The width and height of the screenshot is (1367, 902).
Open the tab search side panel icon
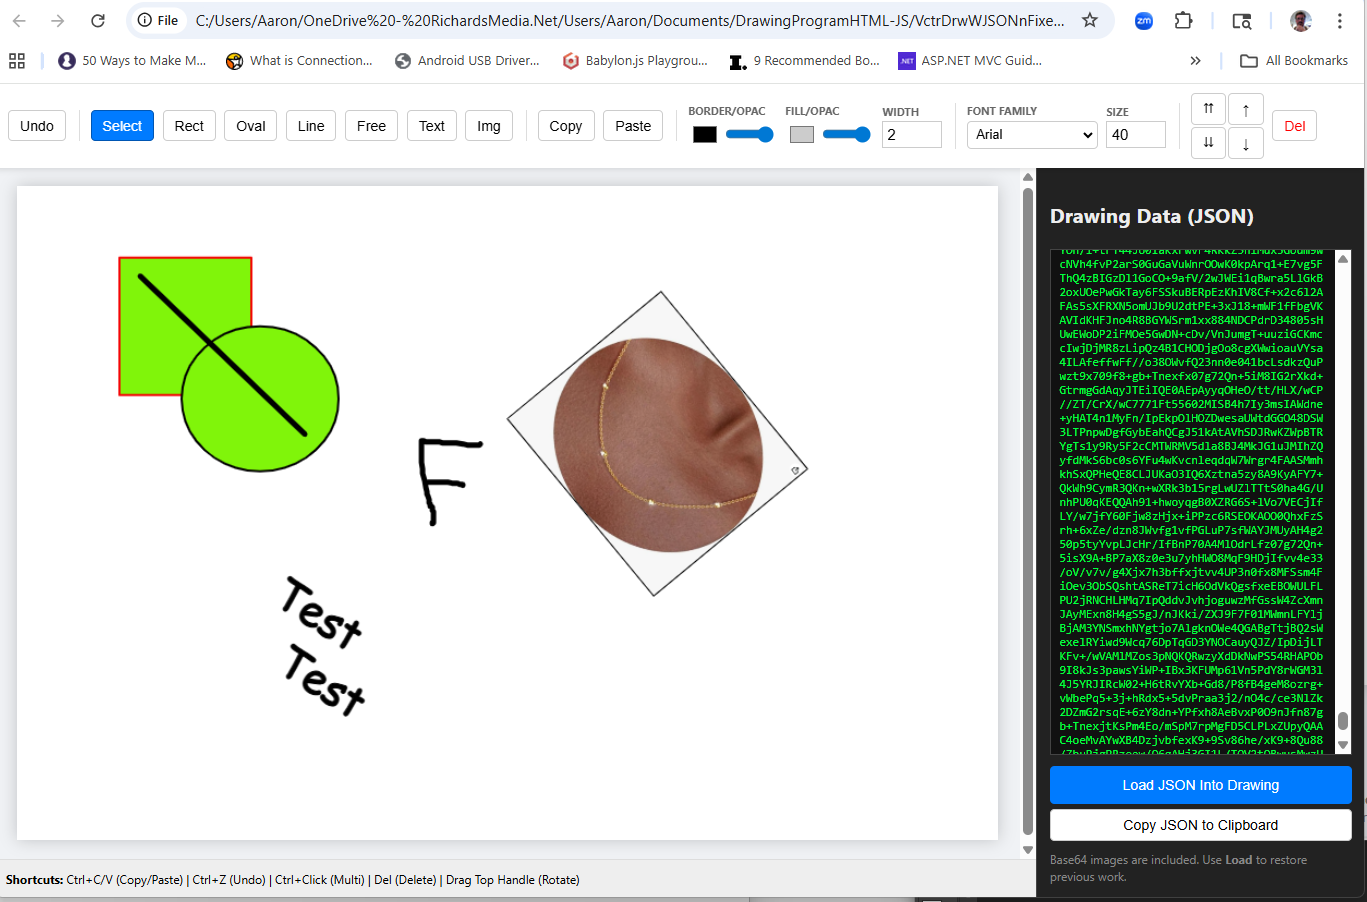1241,20
